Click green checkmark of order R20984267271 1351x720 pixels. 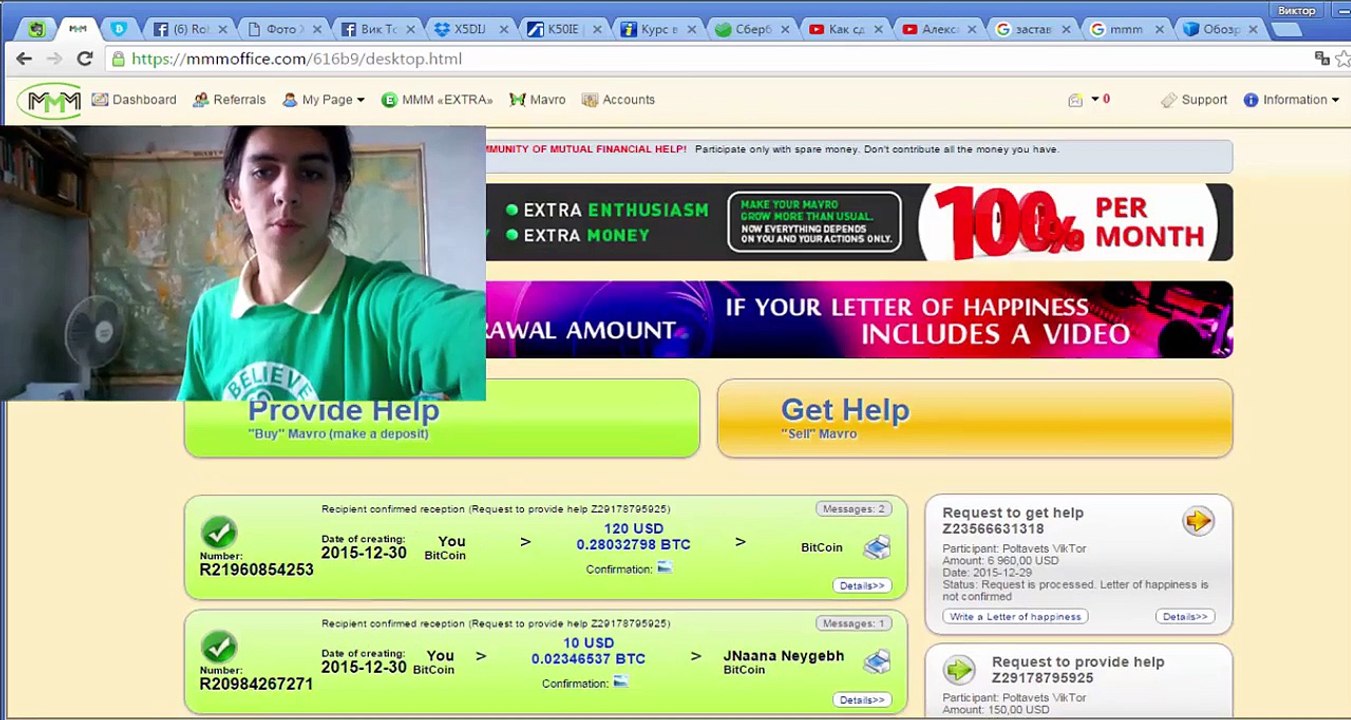219,647
